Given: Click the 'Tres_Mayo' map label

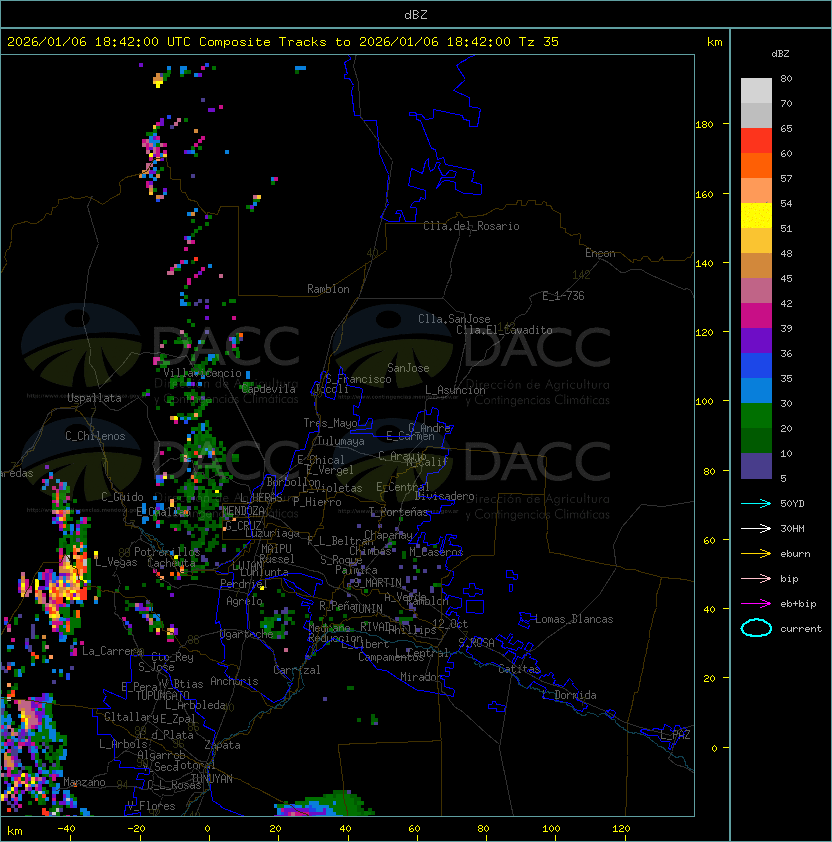Looking at the screenshot, I should tap(330, 423).
